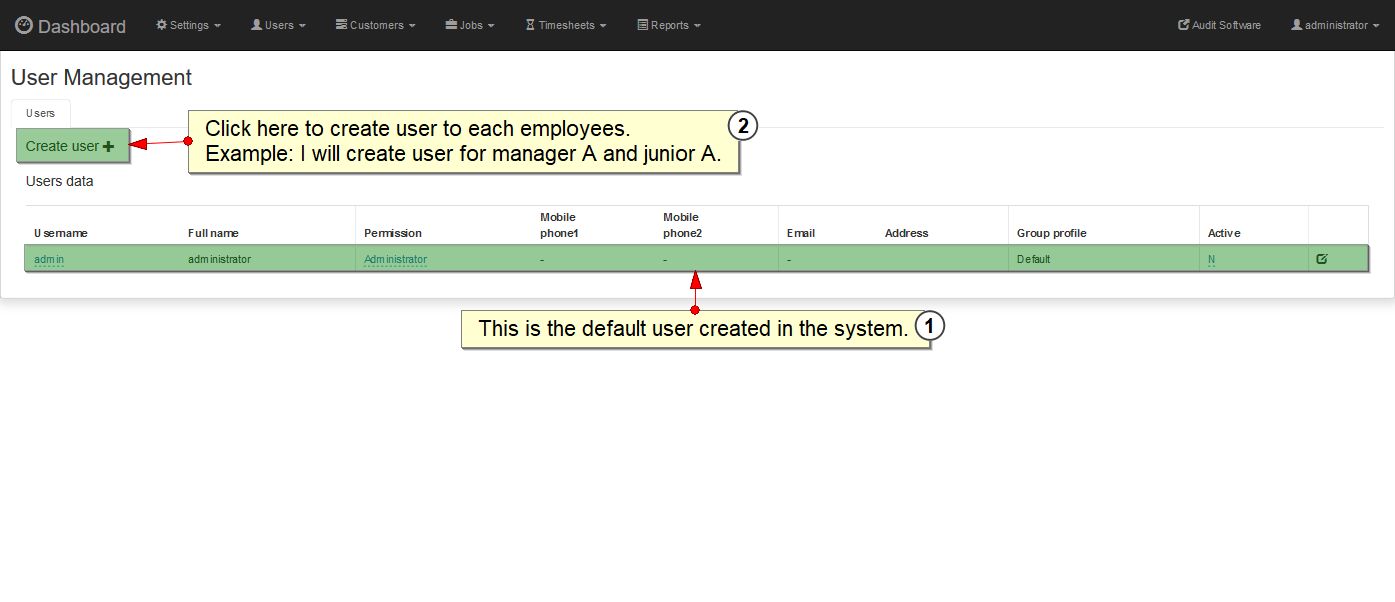Open the admin username link
This screenshot has width=1395, height=602.
click(49, 260)
